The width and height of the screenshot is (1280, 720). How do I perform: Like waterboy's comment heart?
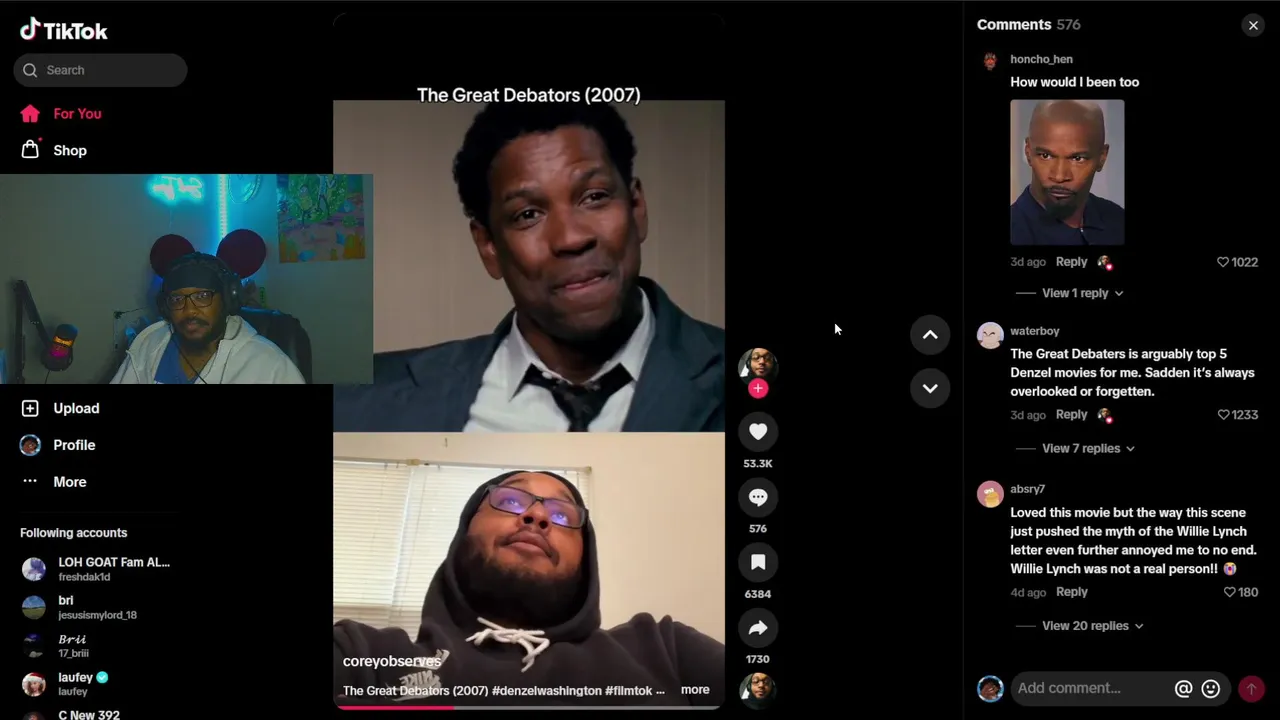click(x=1223, y=415)
